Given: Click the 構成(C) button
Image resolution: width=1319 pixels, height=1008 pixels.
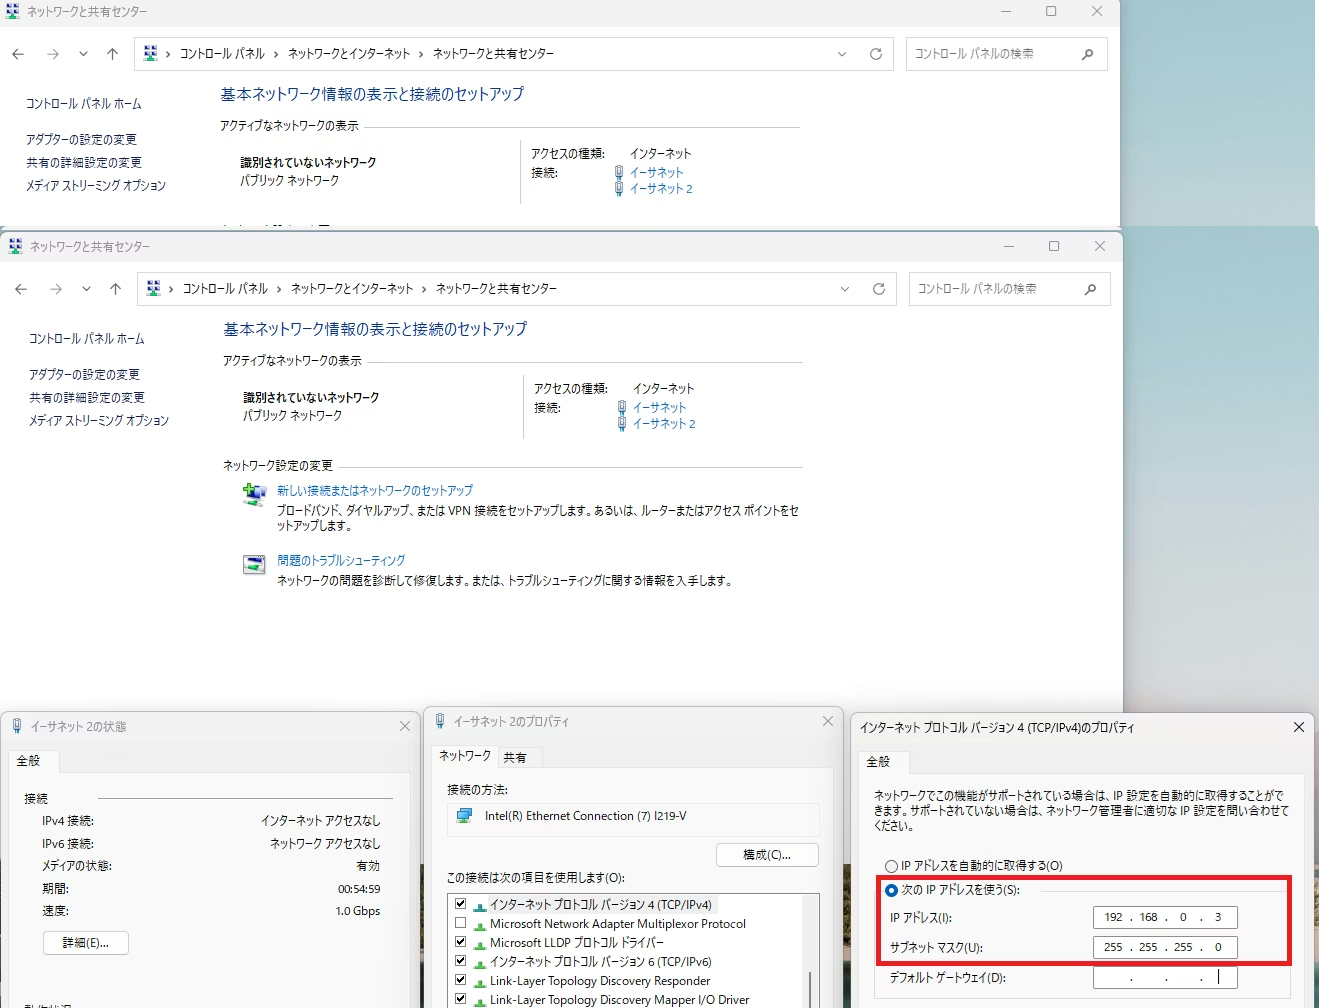Looking at the screenshot, I should tap(766, 854).
